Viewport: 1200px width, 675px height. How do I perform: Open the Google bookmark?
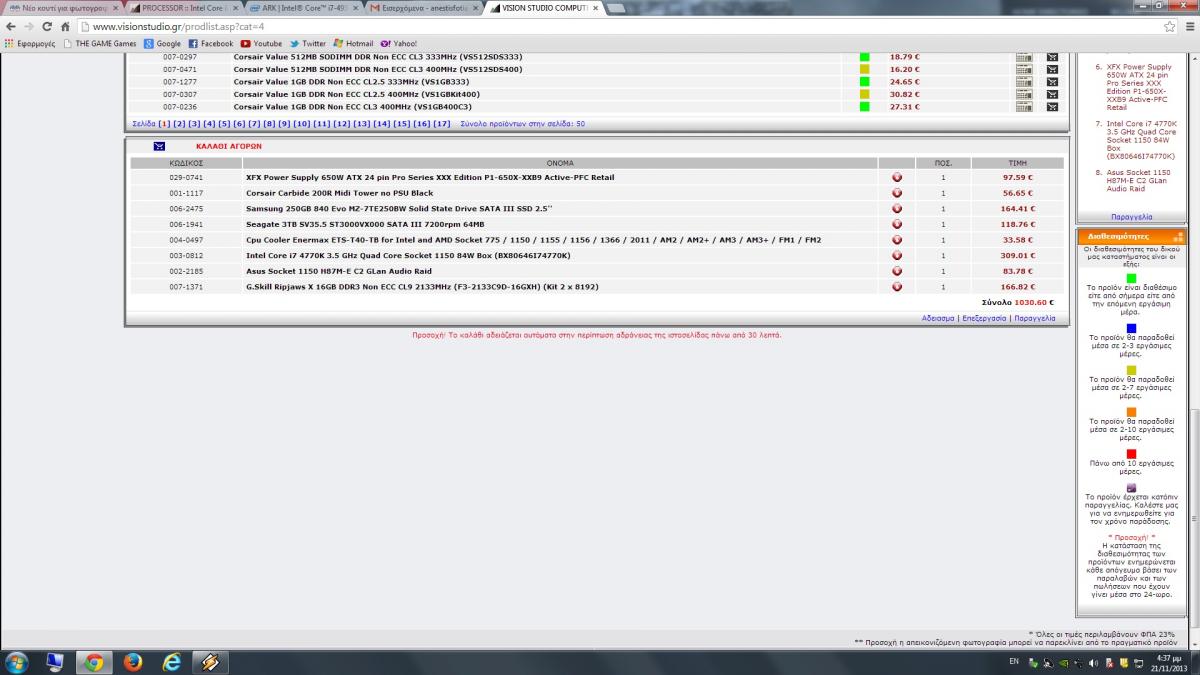163,44
